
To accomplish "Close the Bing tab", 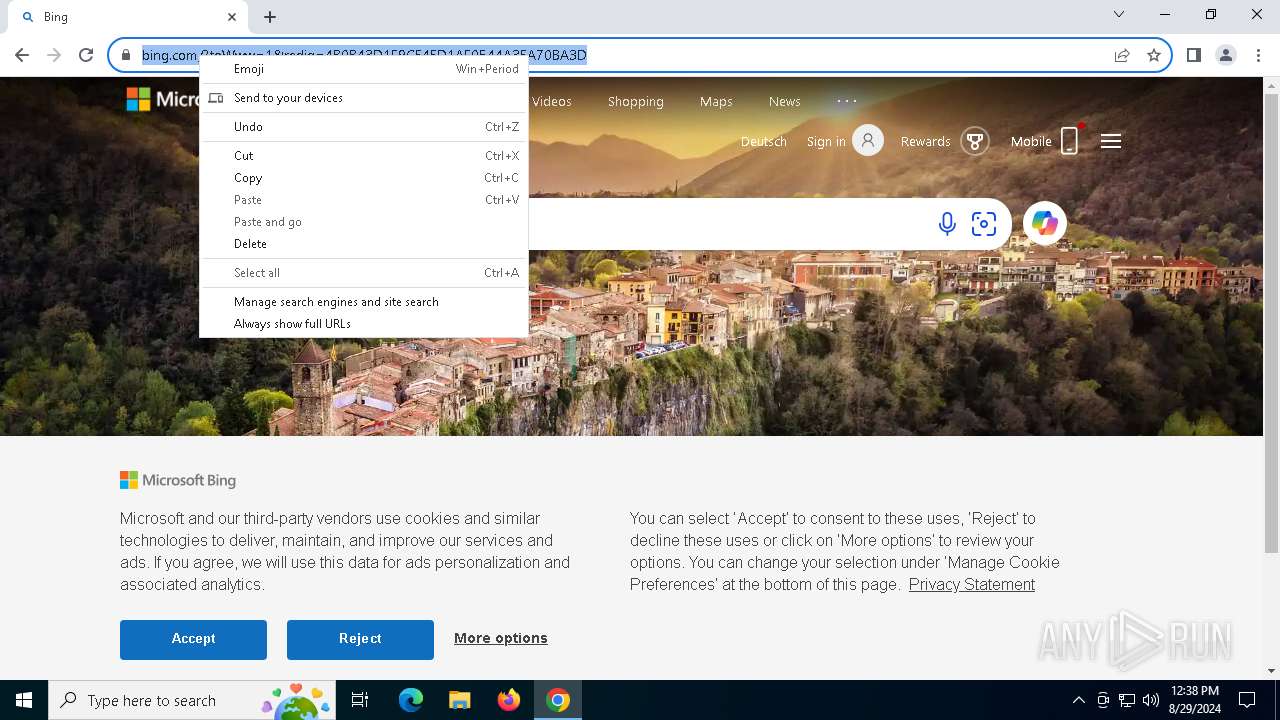I will 232,17.
